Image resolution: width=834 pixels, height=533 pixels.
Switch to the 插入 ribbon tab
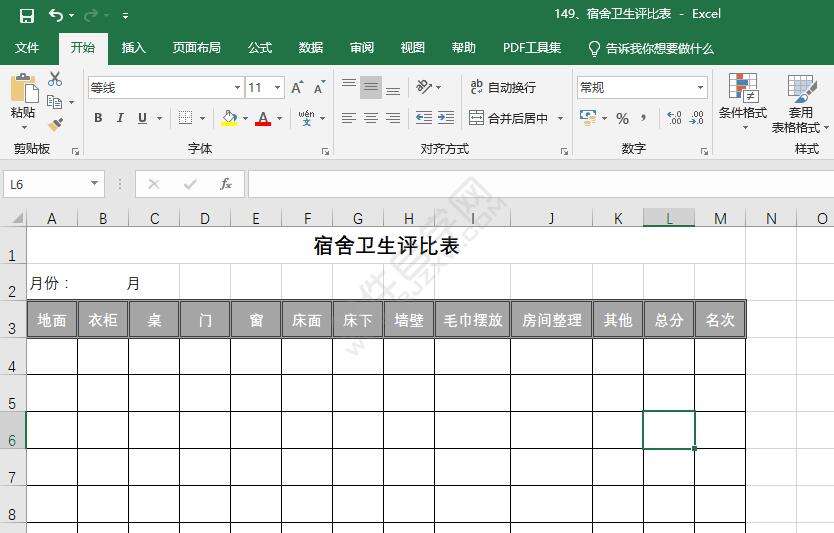point(133,48)
